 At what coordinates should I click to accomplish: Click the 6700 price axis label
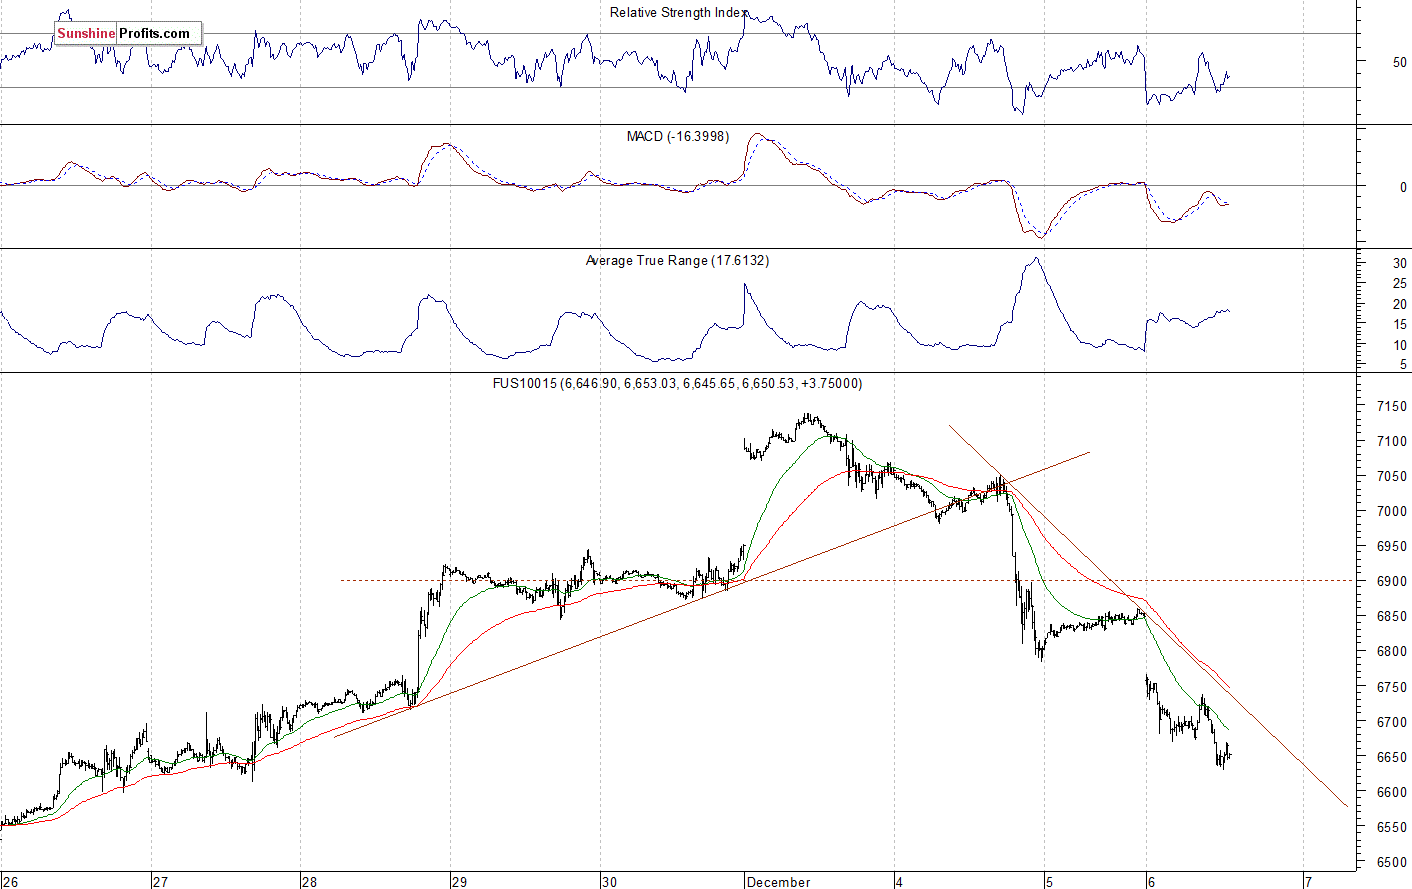(1391, 722)
